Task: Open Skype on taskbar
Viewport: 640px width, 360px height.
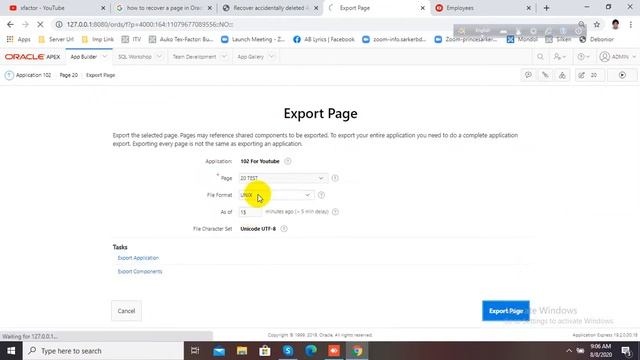Action: (x=288, y=351)
